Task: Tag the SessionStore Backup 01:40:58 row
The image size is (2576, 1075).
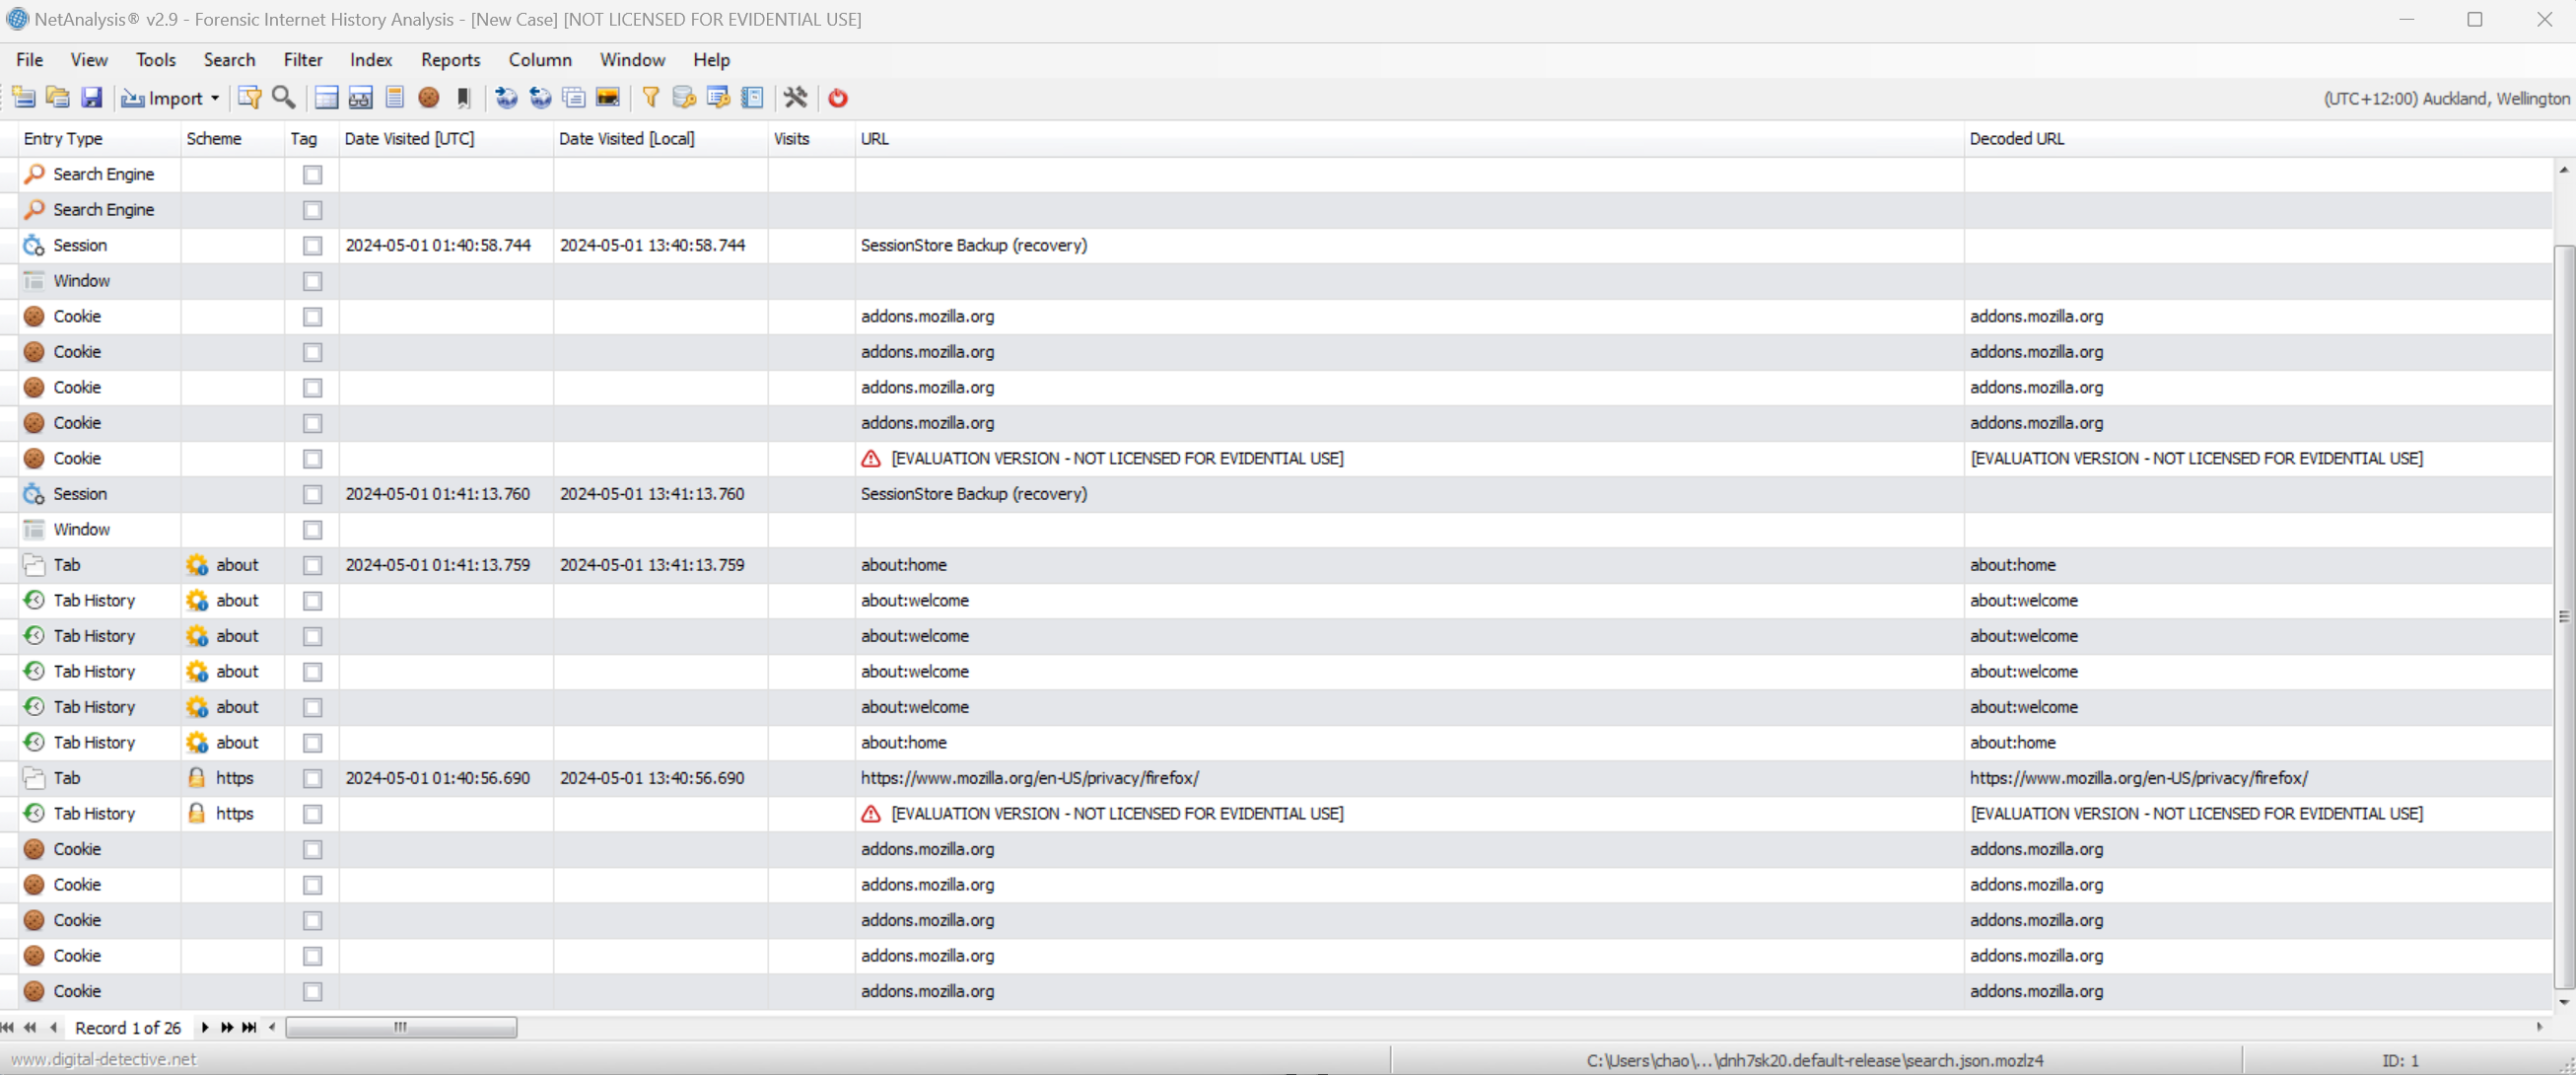Action: [313, 245]
